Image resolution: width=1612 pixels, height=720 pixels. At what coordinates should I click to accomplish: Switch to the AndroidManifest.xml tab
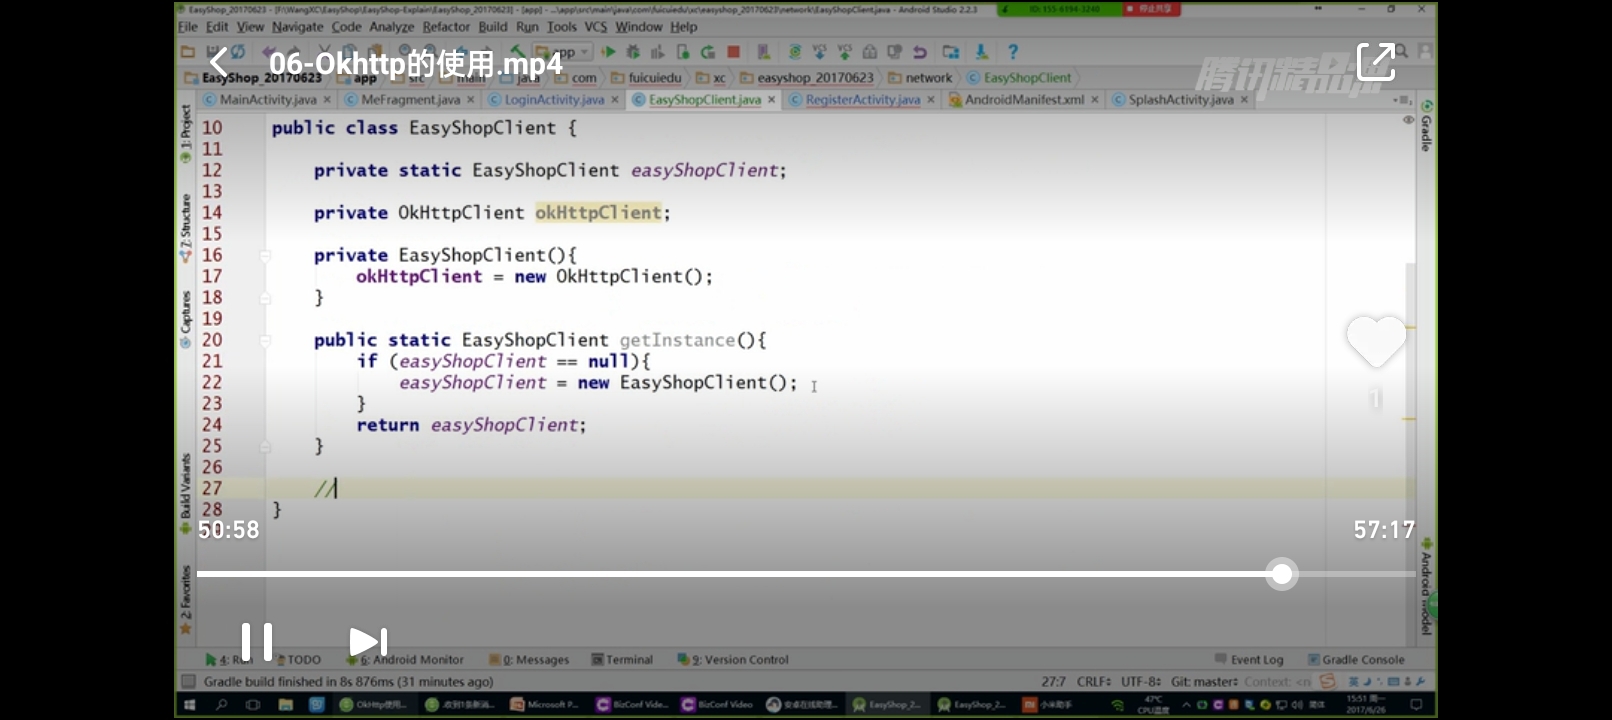(1024, 100)
